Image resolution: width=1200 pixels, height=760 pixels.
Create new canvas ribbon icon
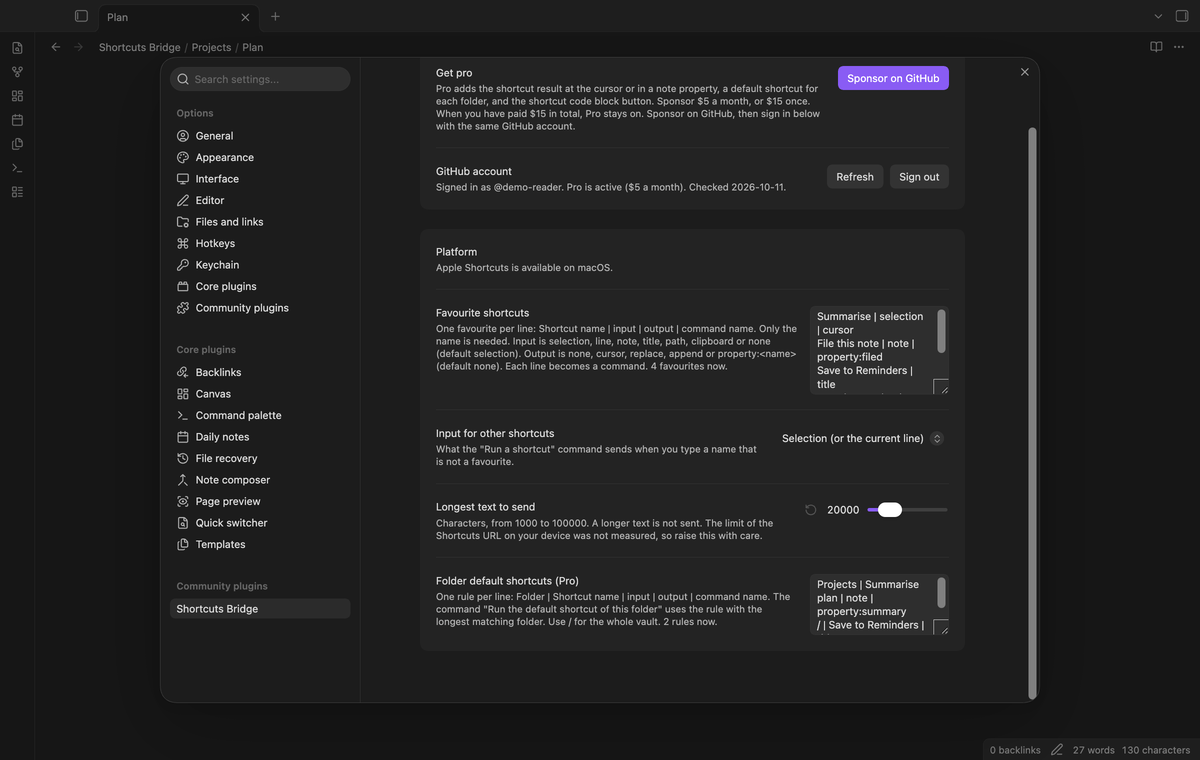pos(17,96)
